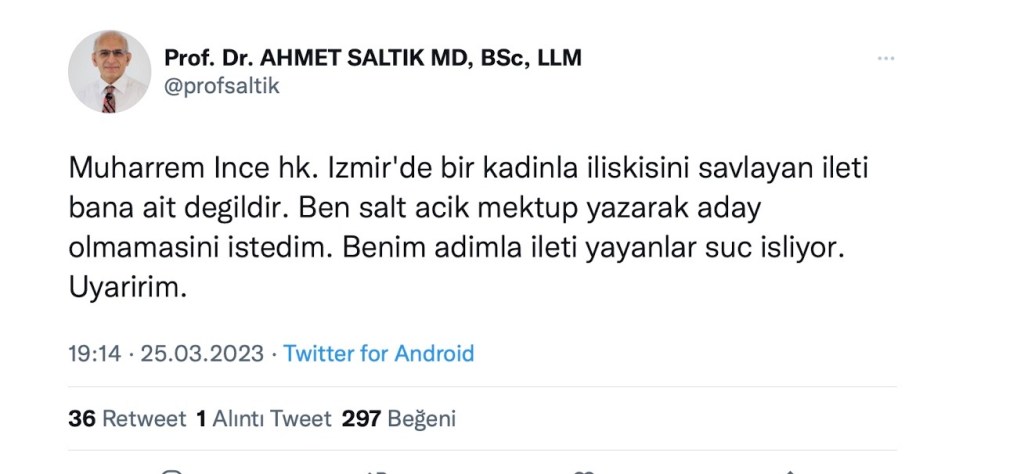The width and height of the screenshot is (1024, 474).
Task: Click the 19:14 tweet time
Action: (94, 353)
